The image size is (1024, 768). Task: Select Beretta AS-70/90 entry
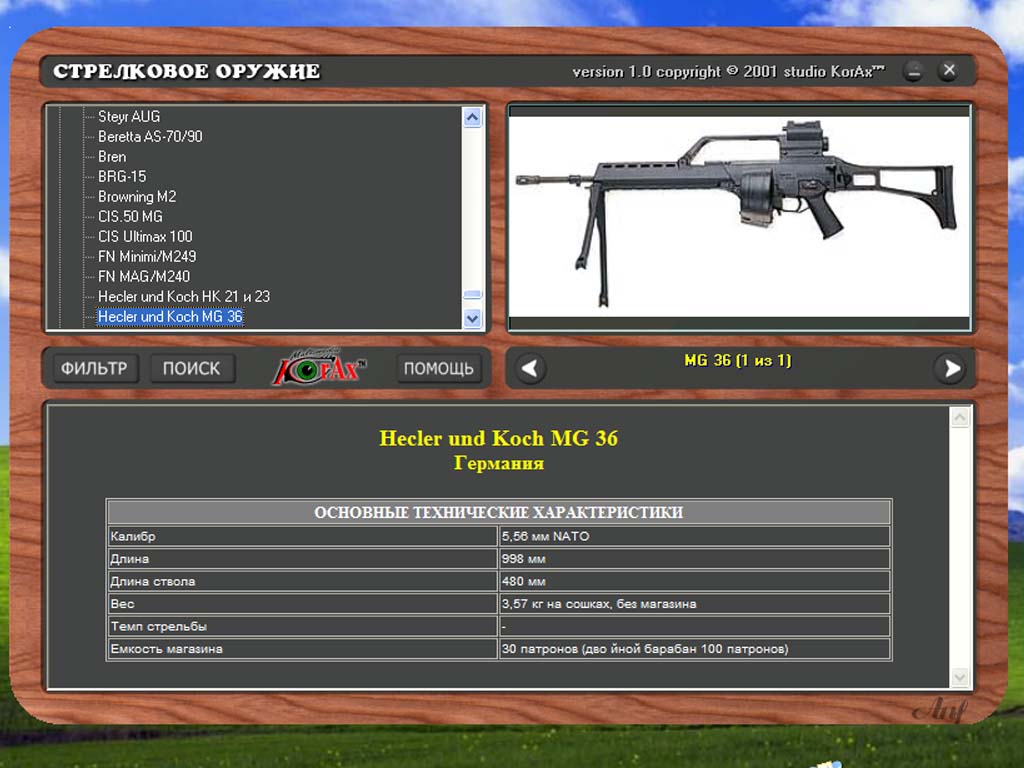point(150,136)
